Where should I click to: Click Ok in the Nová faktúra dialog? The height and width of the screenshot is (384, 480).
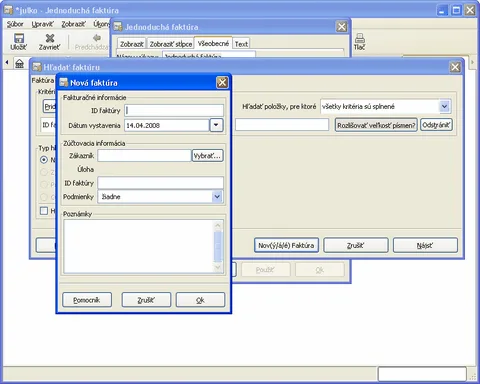[200, 300]
